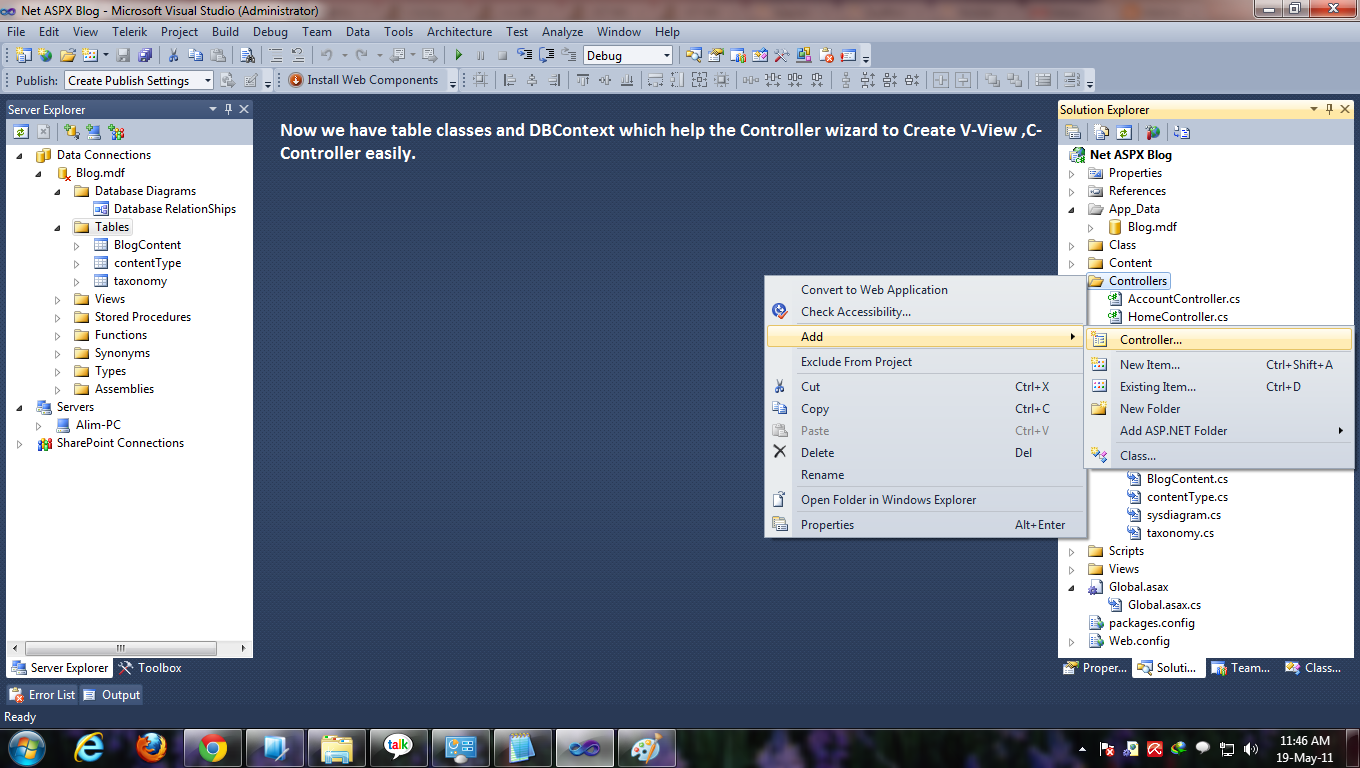The width and height of the screenshot is (1360, 768).
Task: Toggle Show All Files in Solution Explorer
Action: click(x=1102, y=132)
